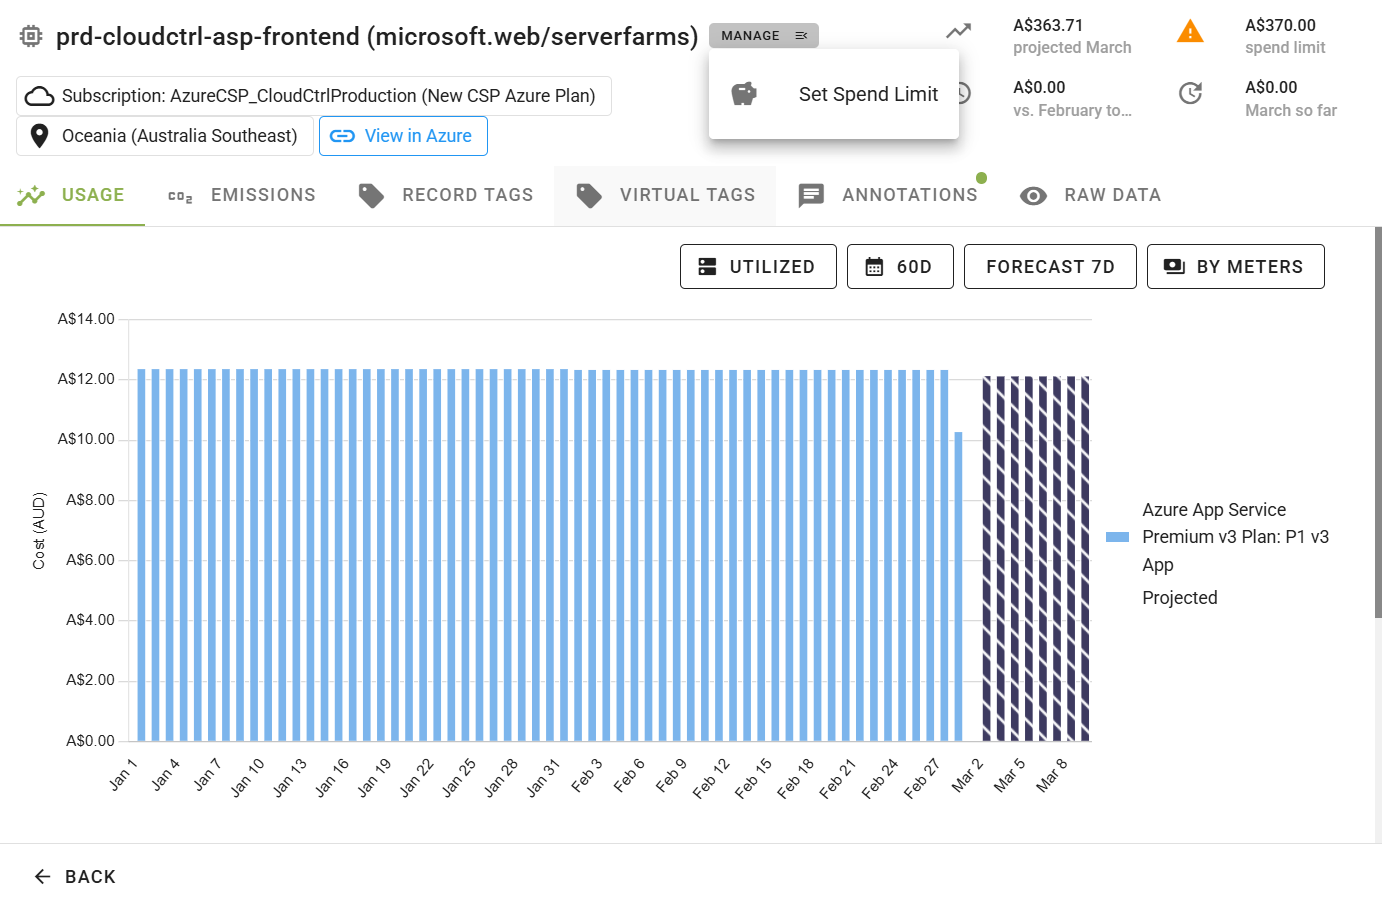Open the Raw Data tab
1382x904 pixels.
pyautogui.click(x=1090, y=195)
